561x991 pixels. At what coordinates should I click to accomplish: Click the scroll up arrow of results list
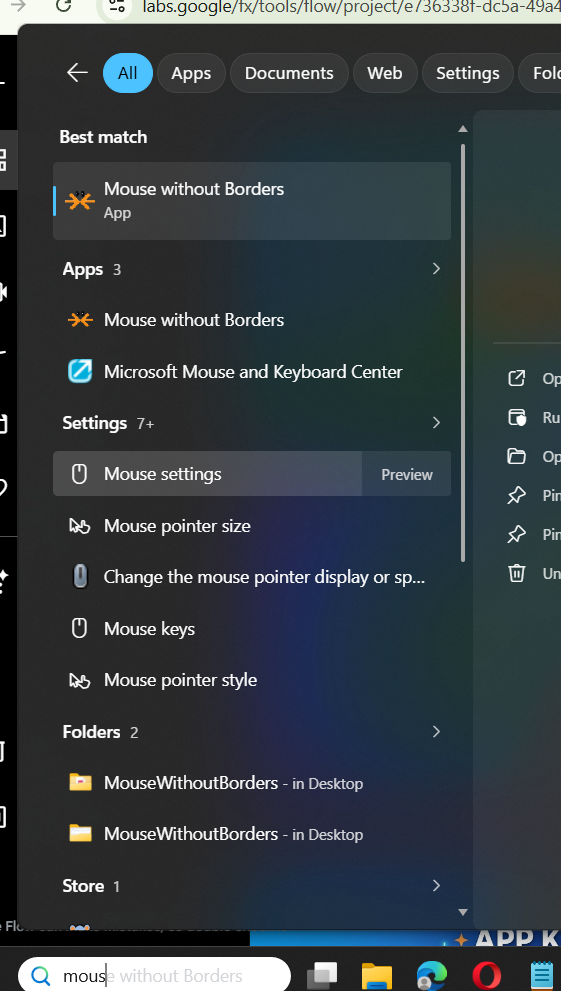tap(462, 129)
